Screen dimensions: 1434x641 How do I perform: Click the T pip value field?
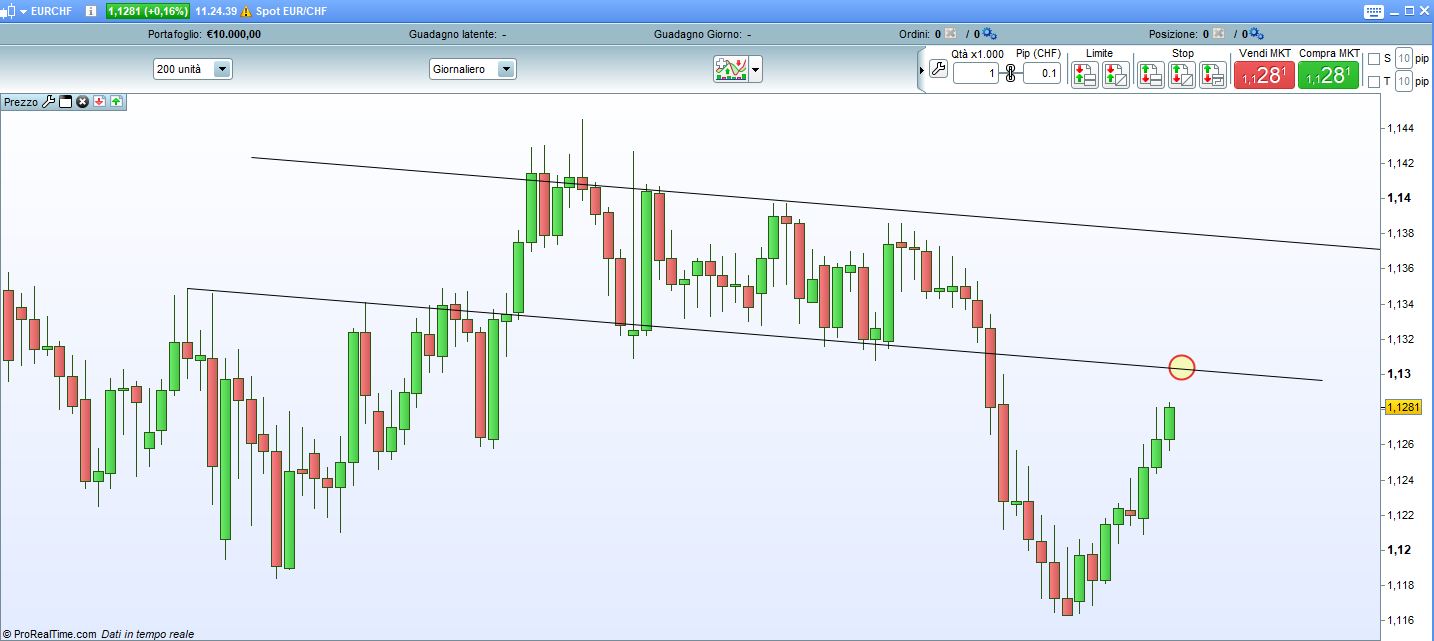pyautogui.click(x=1403, y=82)
